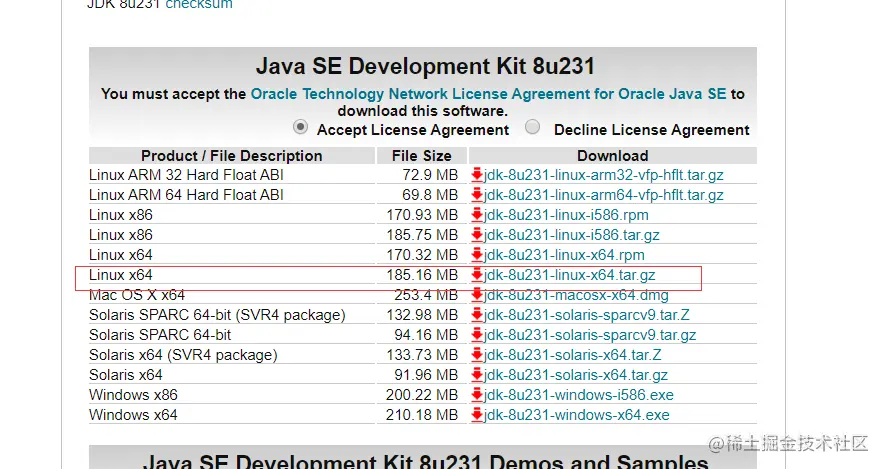Click download arrow icon for windows-x64.exe

477,415
